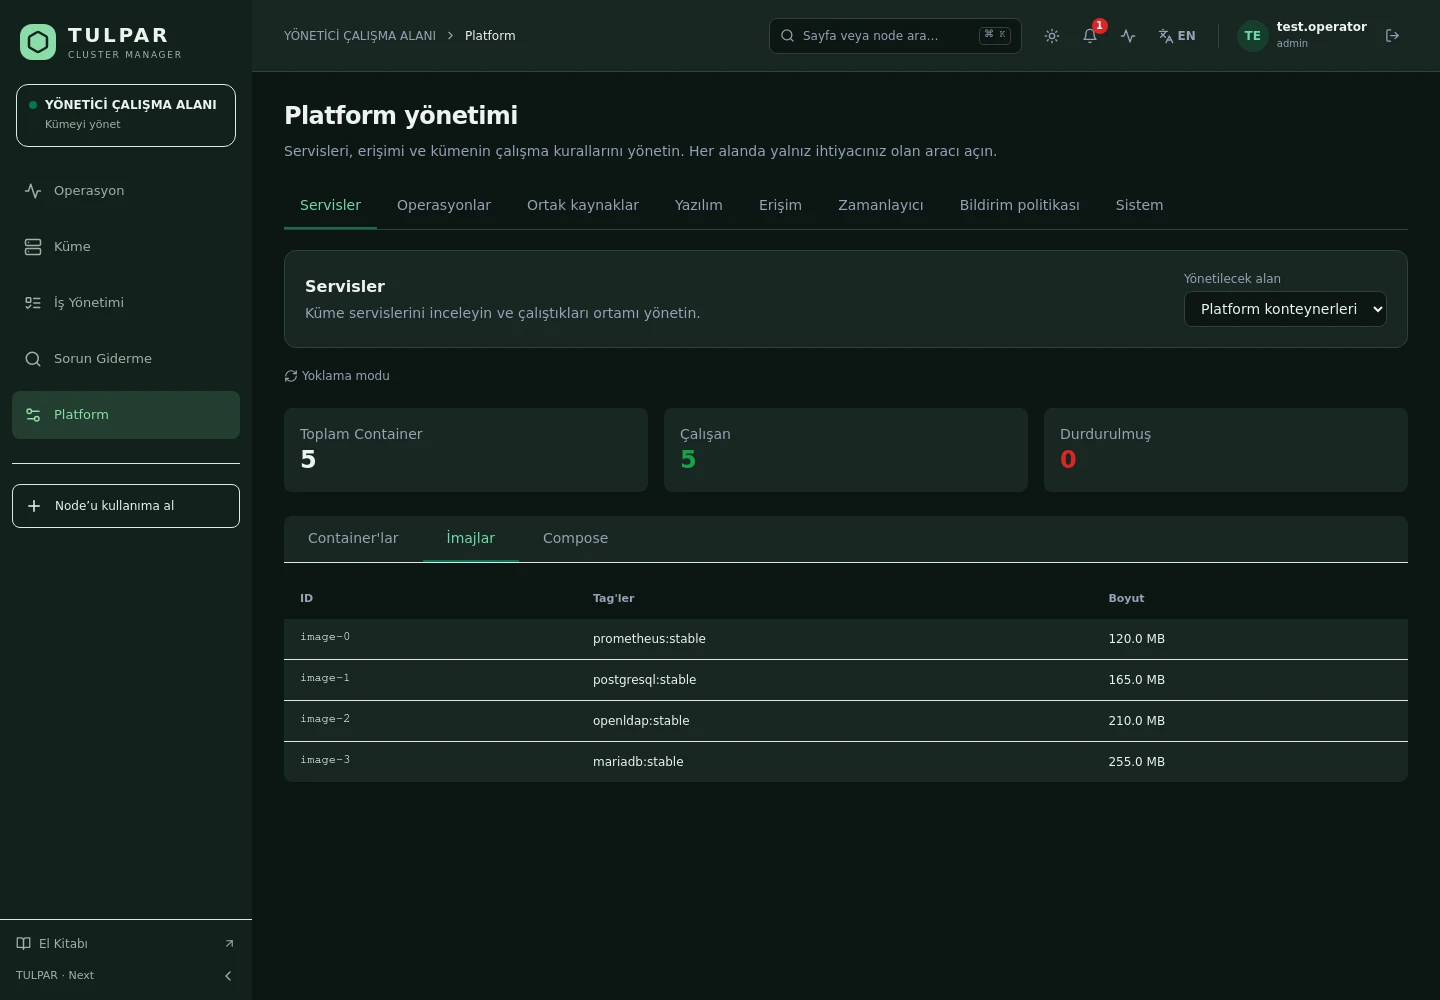
Task: Click the postgresql:stable tag
Action: [644, 680]
